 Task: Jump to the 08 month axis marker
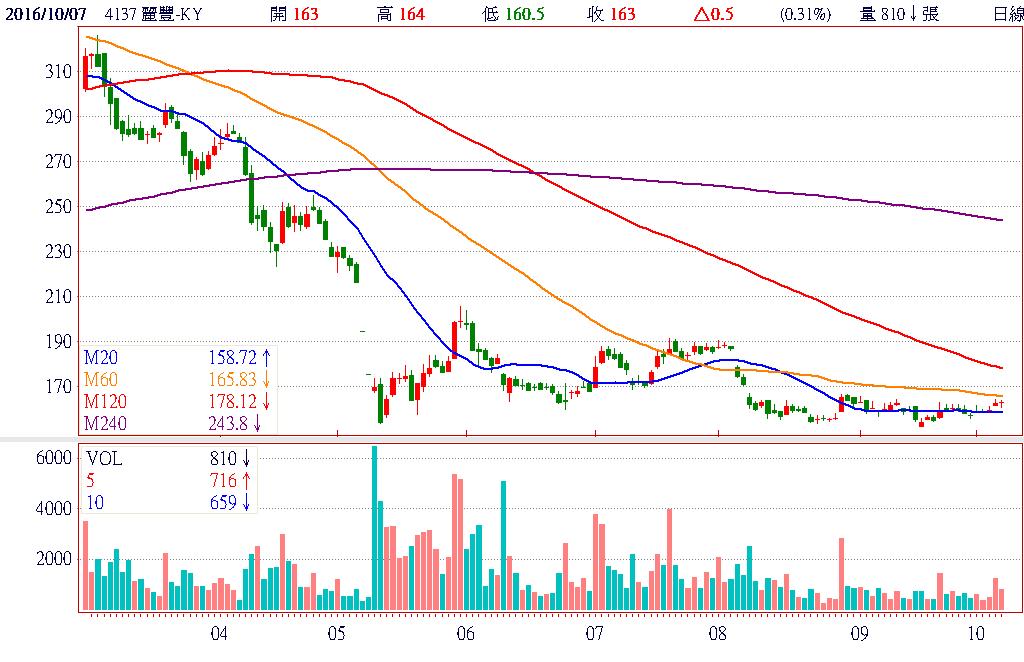[716, 634]
